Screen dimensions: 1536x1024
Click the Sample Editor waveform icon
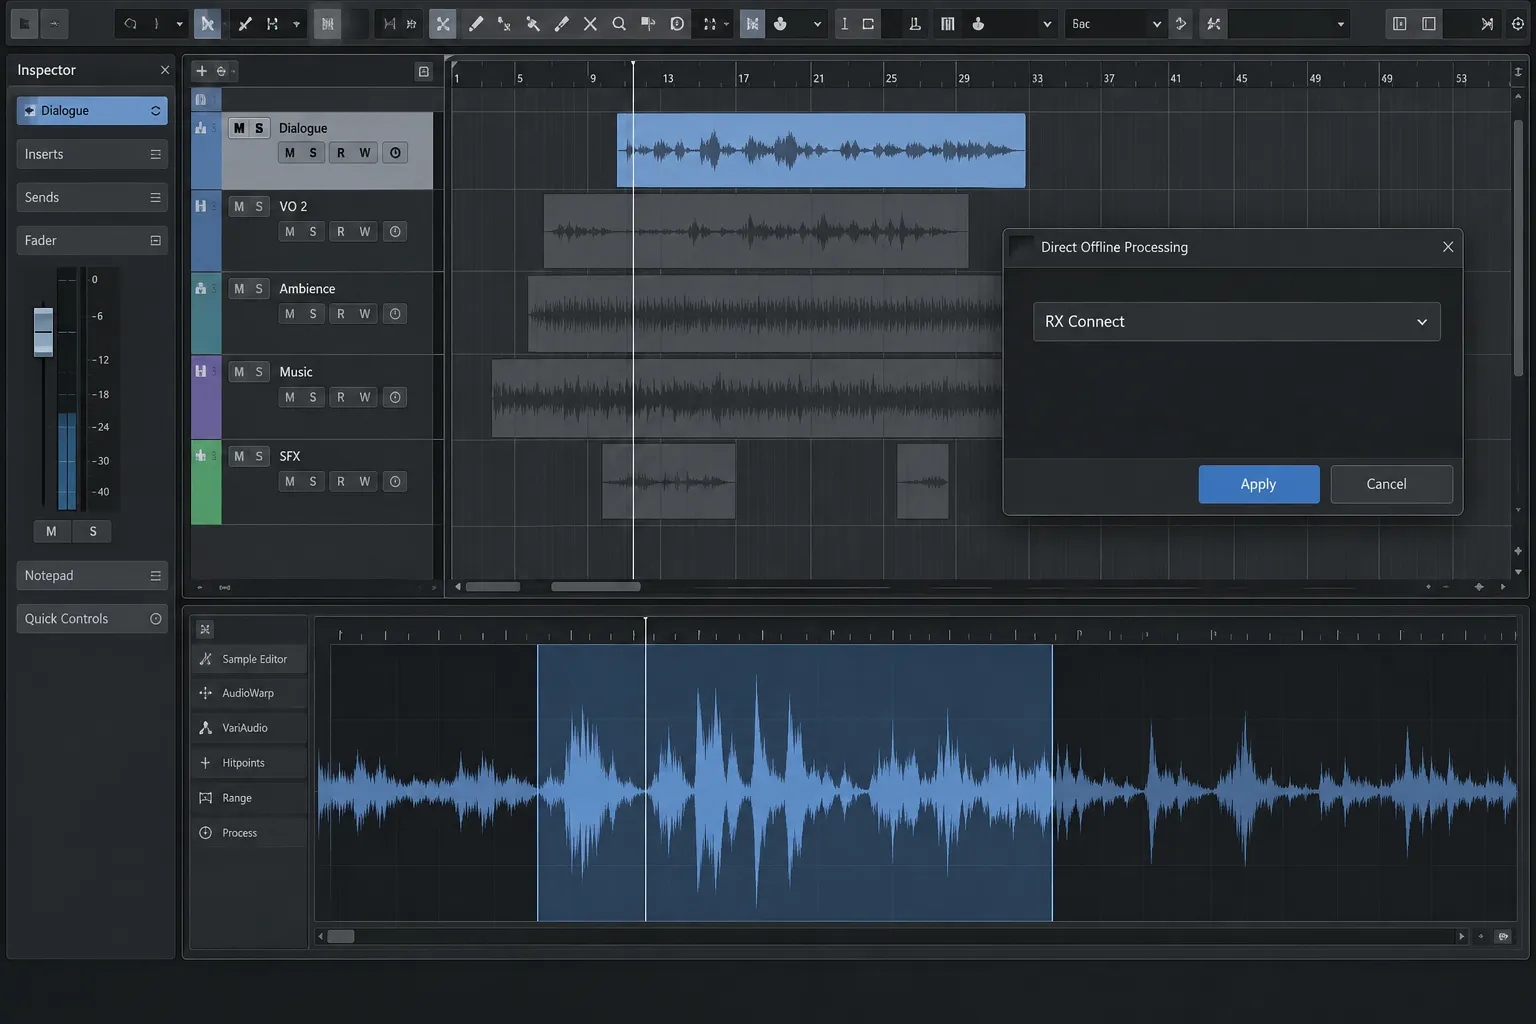click(206, 659)
